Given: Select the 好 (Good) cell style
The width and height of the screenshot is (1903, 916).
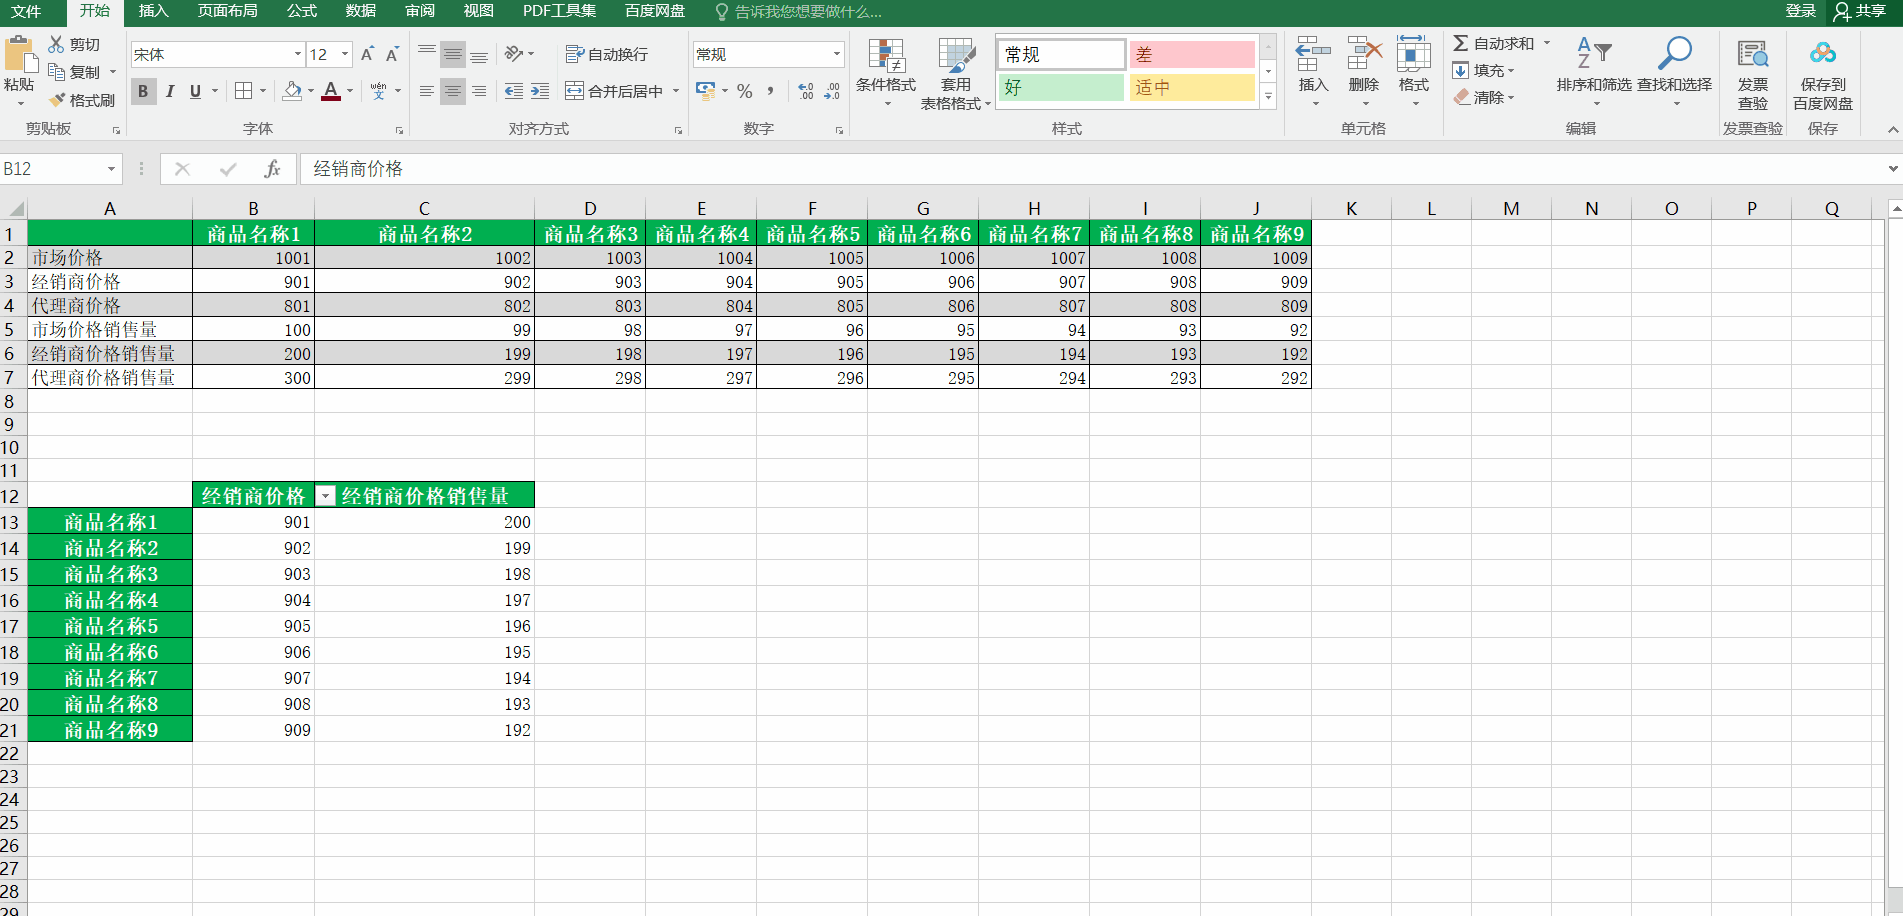Looking at the screenshot, I should point(1062,88).
